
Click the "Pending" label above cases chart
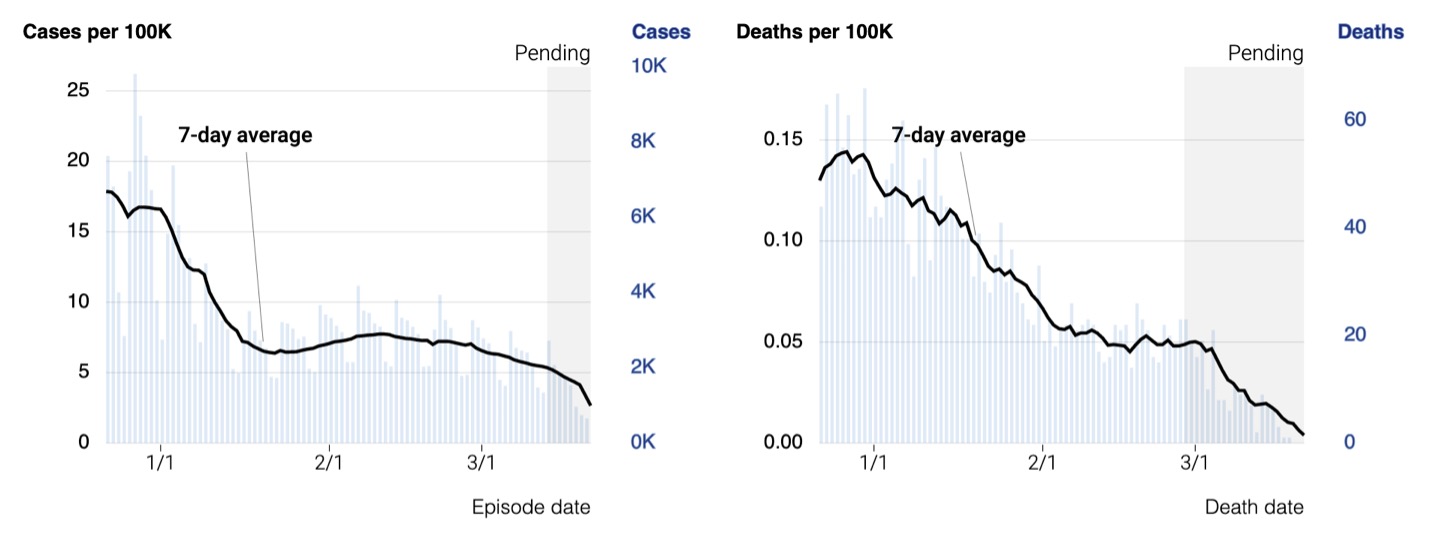(x=552, y=53)
